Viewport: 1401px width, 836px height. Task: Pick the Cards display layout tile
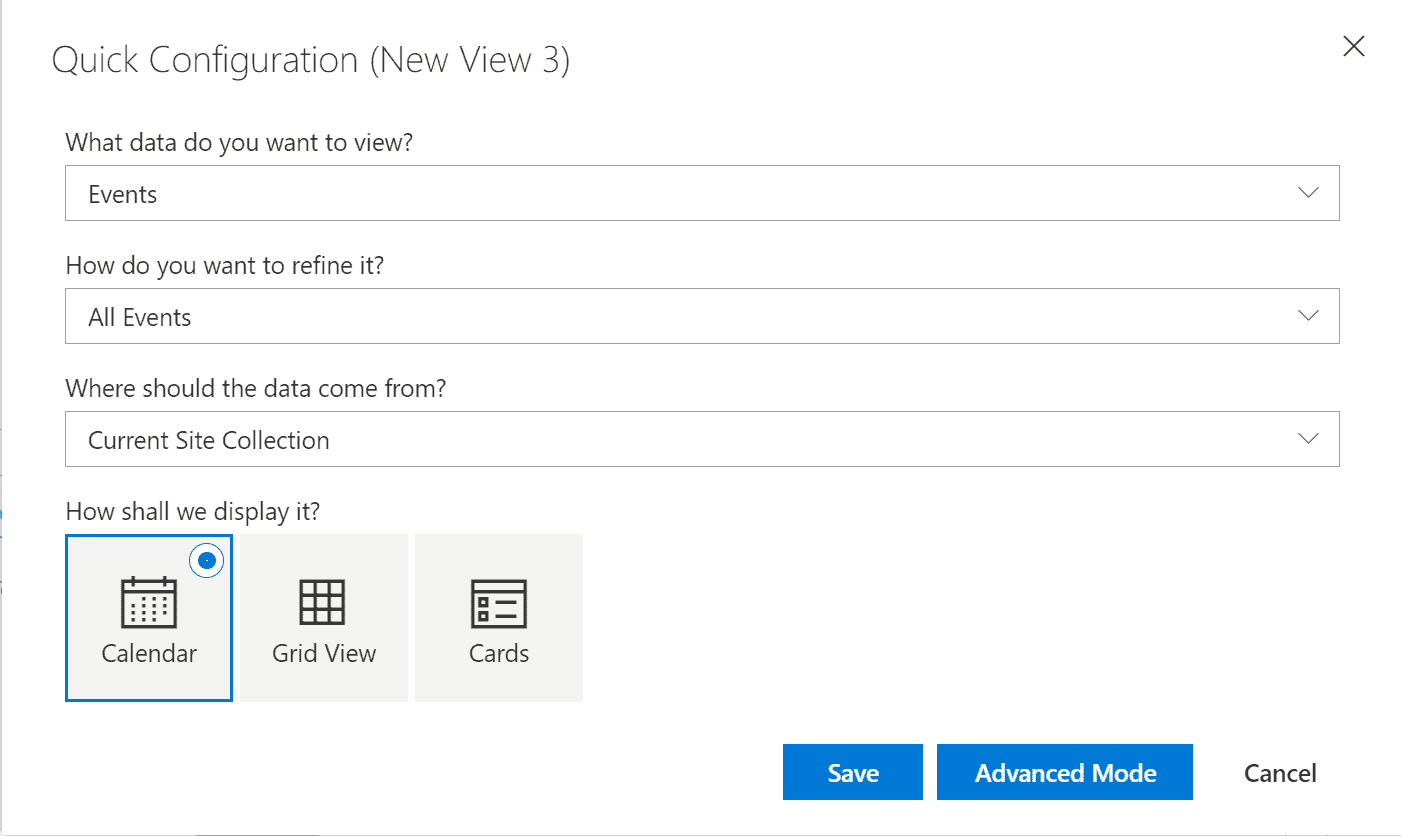(x=499, y=618)
